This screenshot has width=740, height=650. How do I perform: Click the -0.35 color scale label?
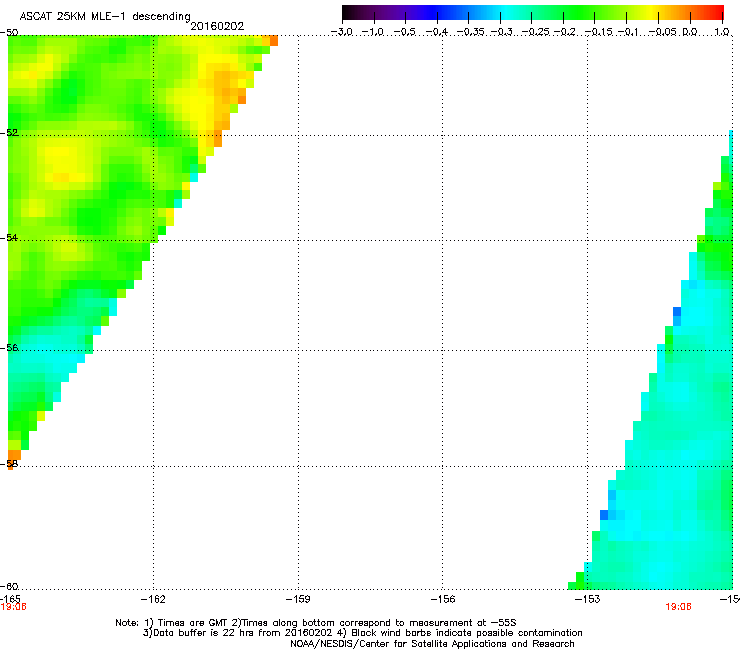coord(471,32)
